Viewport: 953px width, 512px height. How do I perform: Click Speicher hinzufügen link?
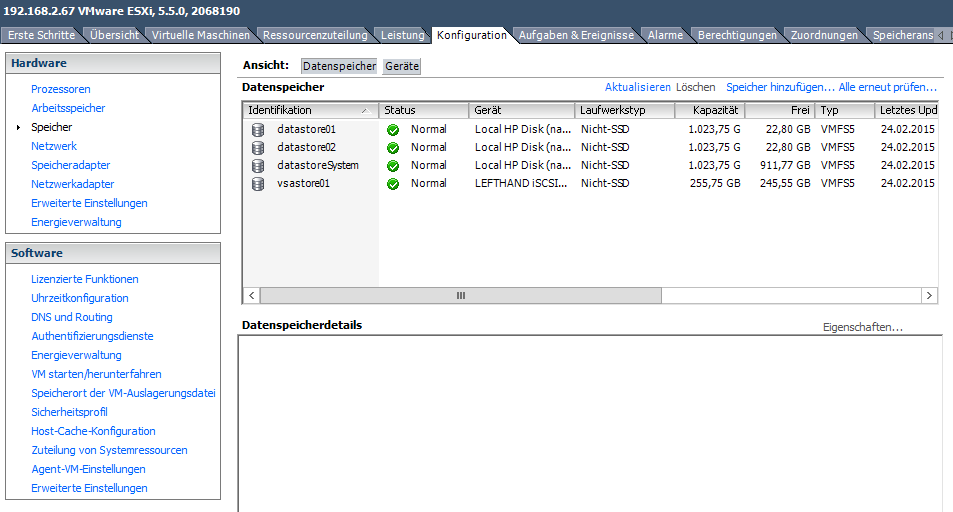(780, 87)
